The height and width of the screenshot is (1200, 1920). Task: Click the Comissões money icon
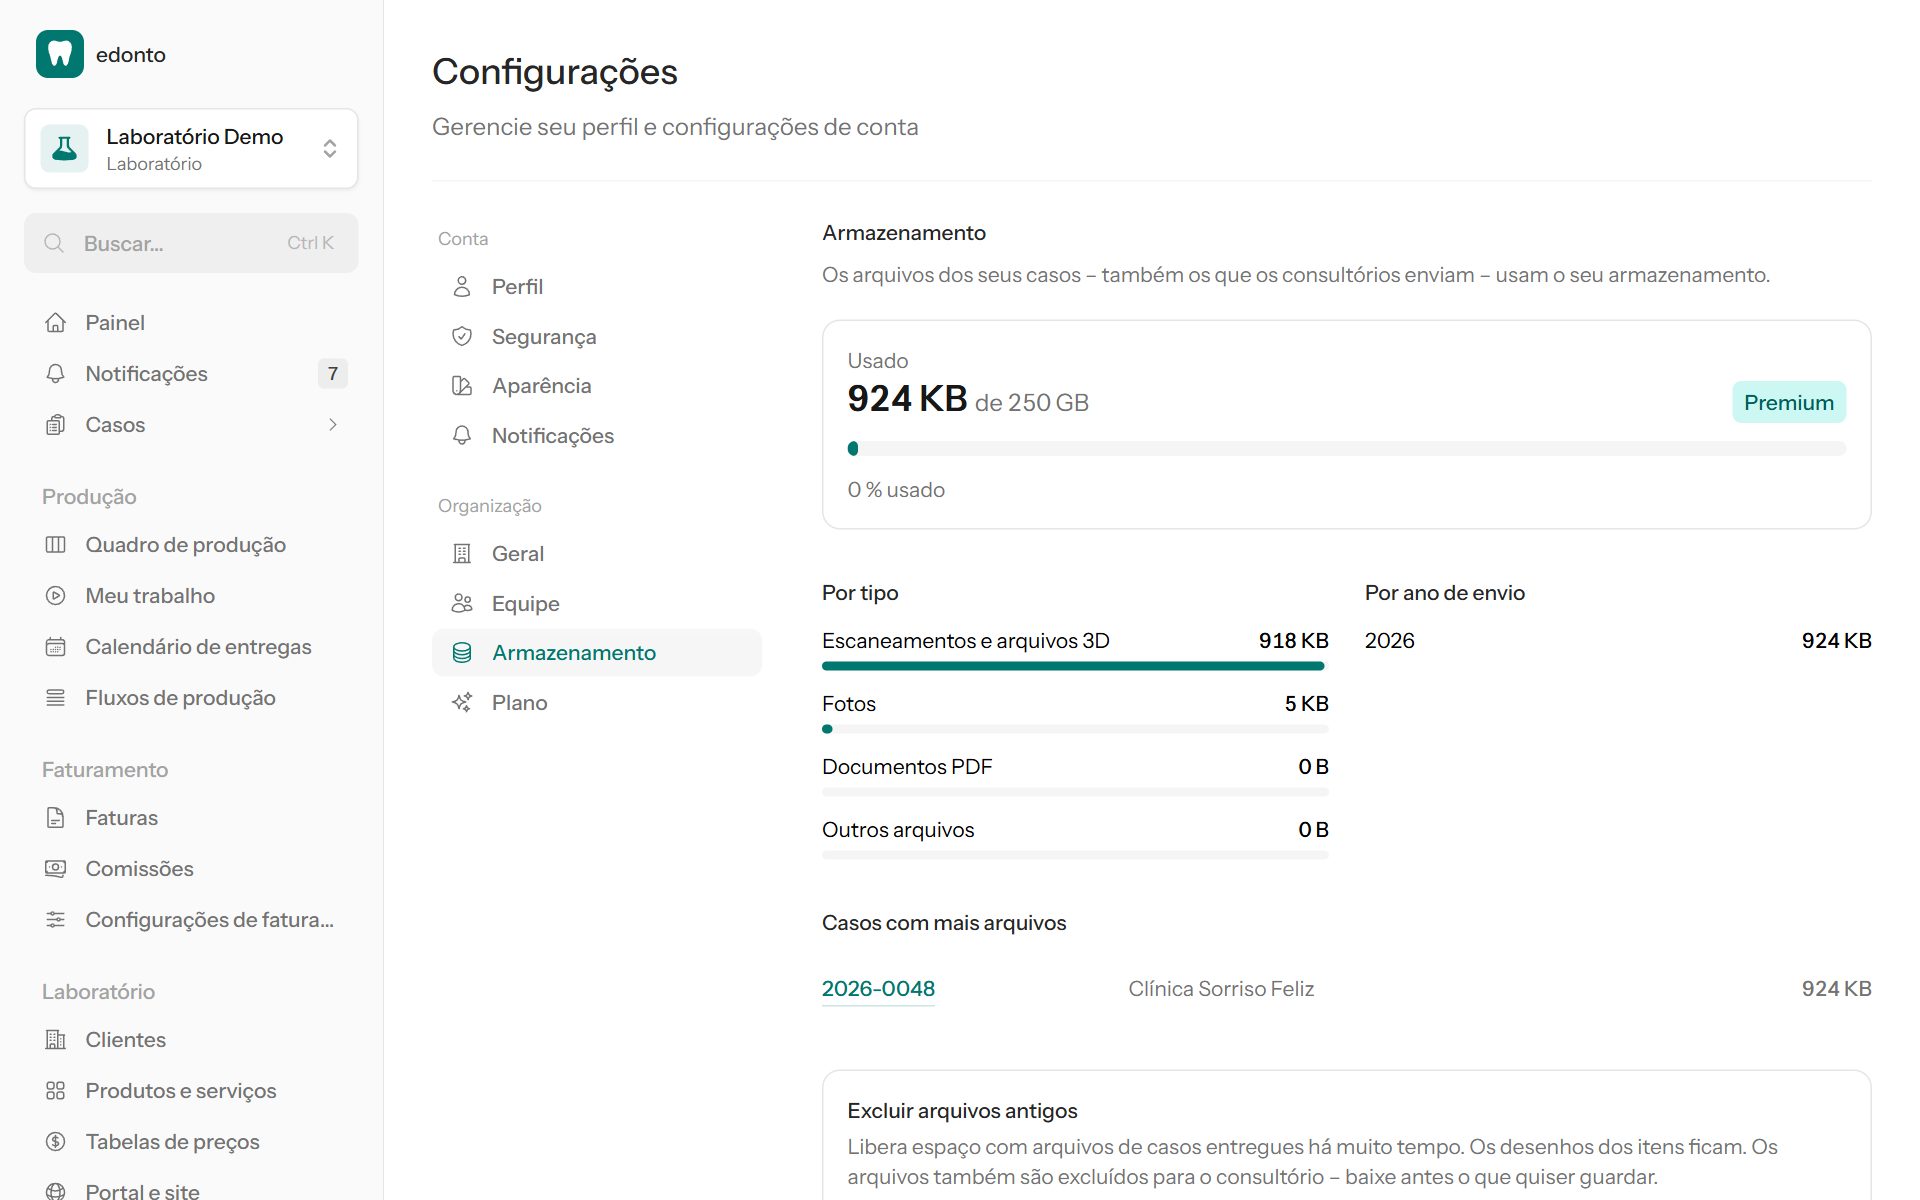(56, 869)
